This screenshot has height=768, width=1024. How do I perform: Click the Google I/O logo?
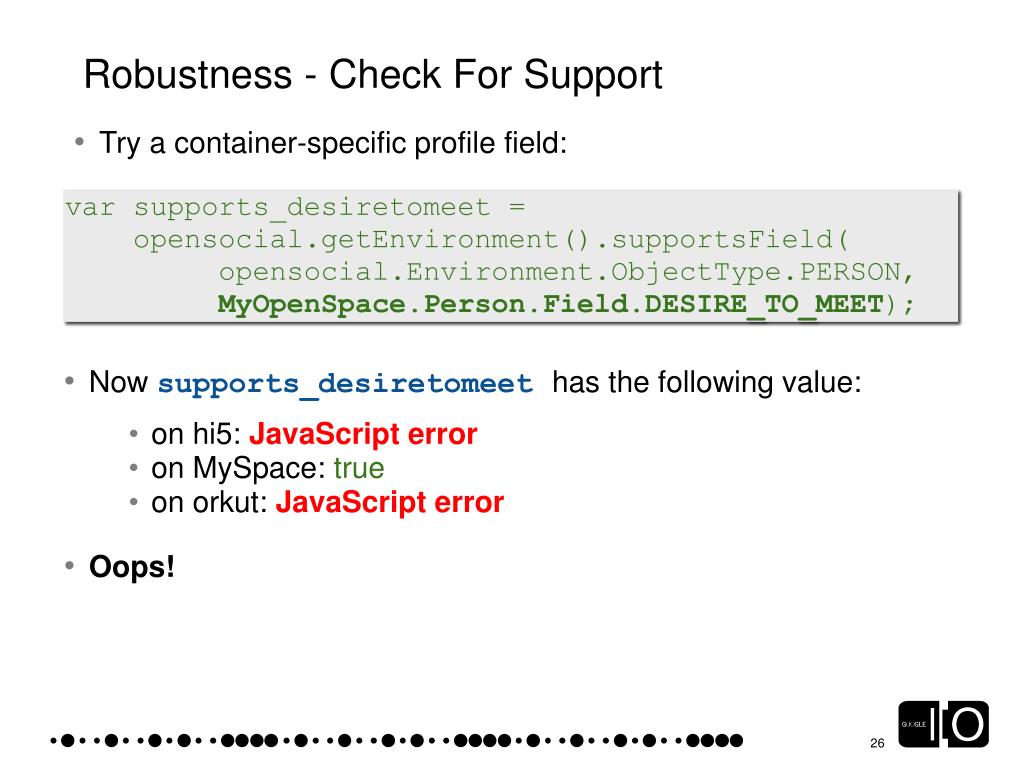point(943,724)
